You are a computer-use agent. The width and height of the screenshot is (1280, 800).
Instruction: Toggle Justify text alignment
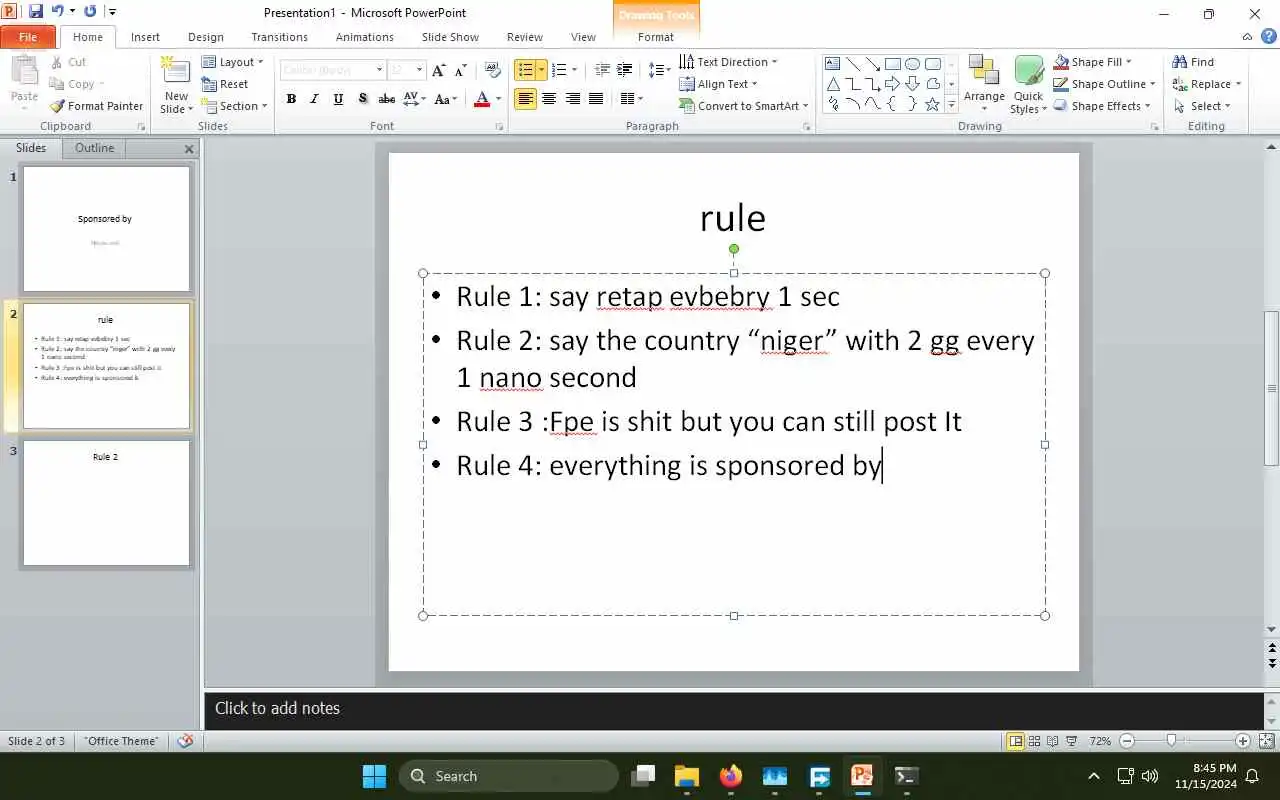596,98
